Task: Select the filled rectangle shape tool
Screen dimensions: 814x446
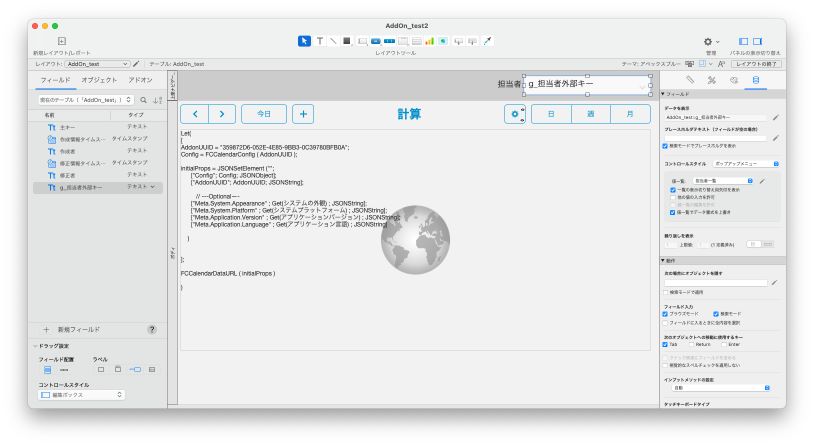Action: coord(346,41)
